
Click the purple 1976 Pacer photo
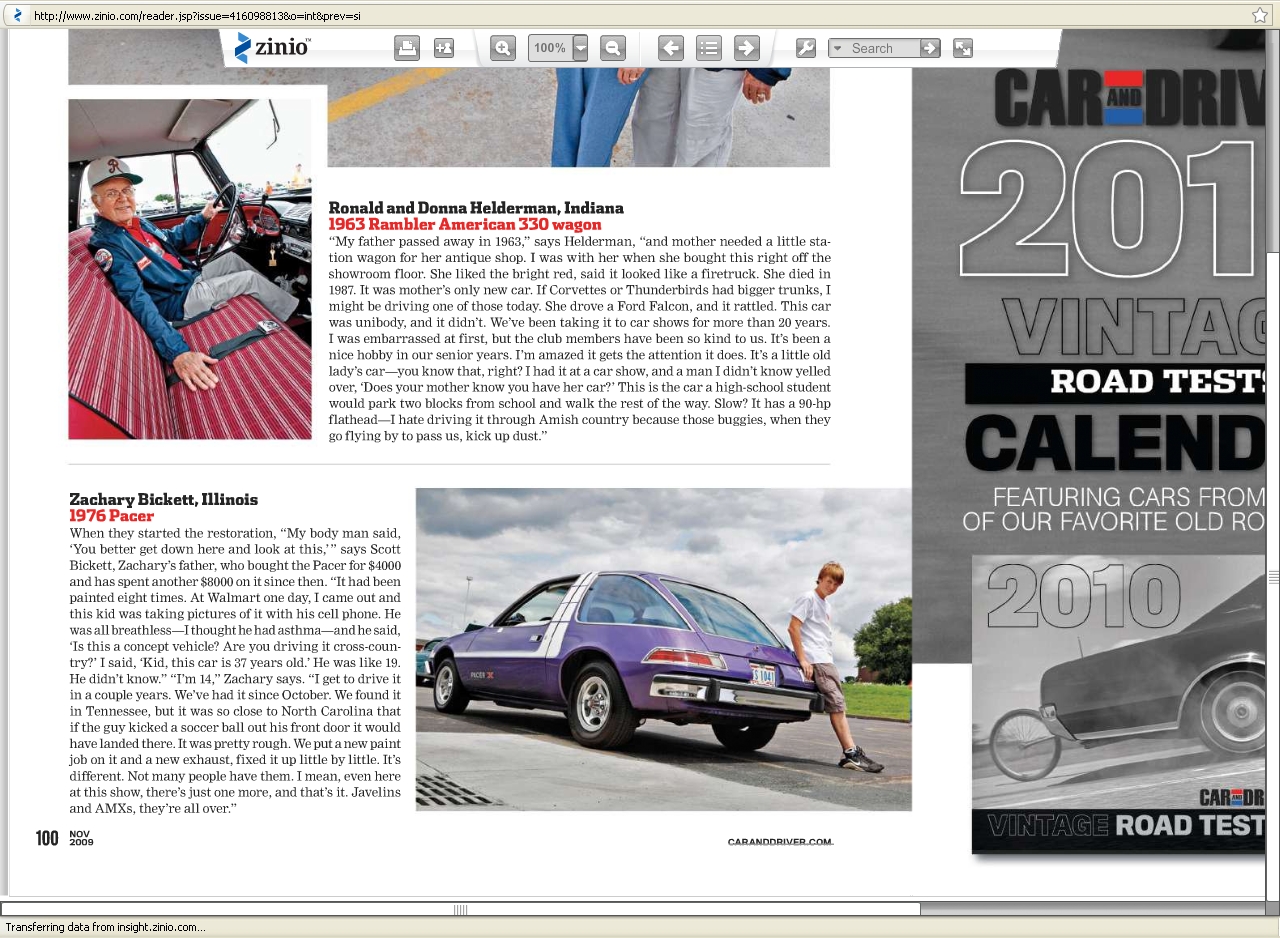point(664,649)
